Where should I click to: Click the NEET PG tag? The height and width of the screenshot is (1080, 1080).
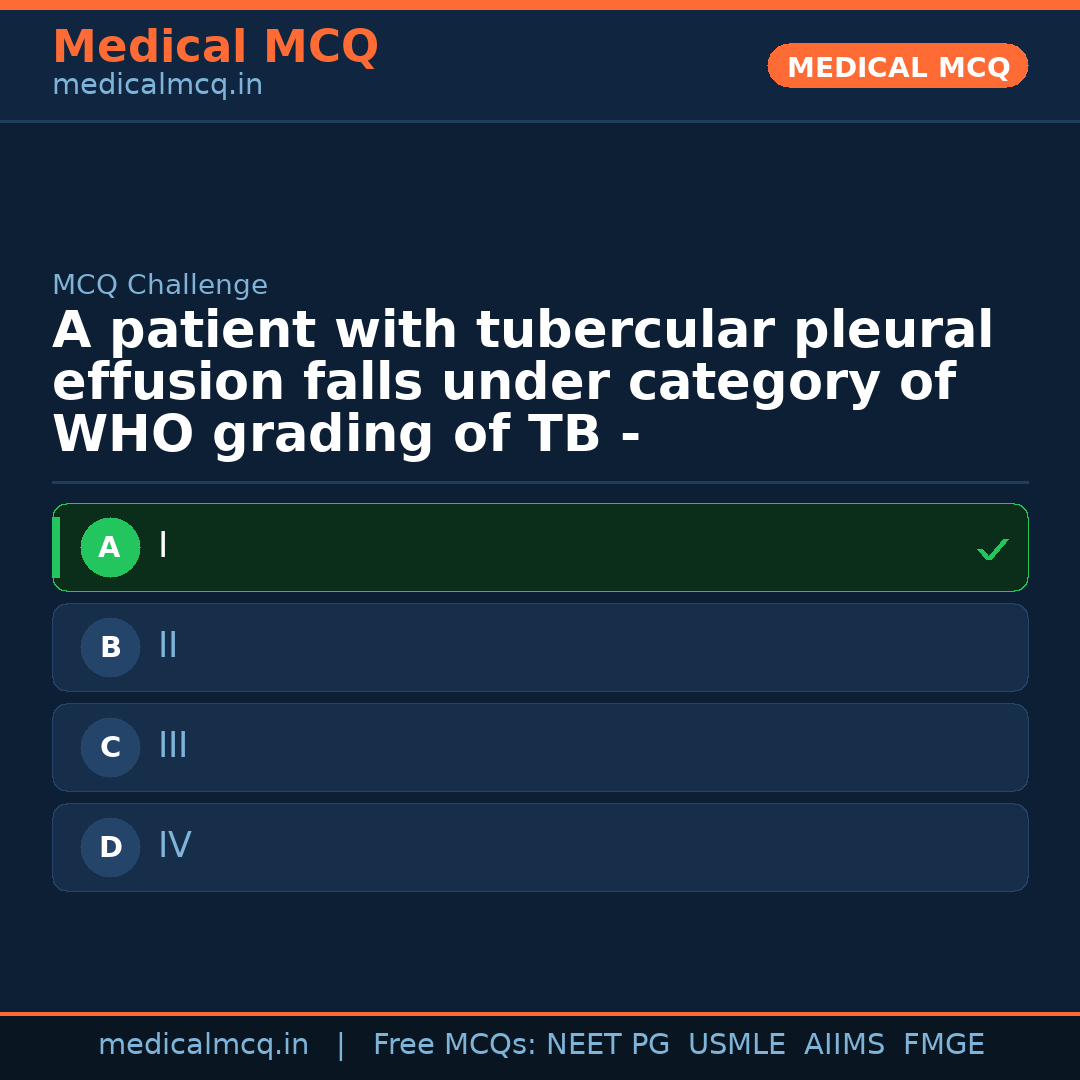607,1043
